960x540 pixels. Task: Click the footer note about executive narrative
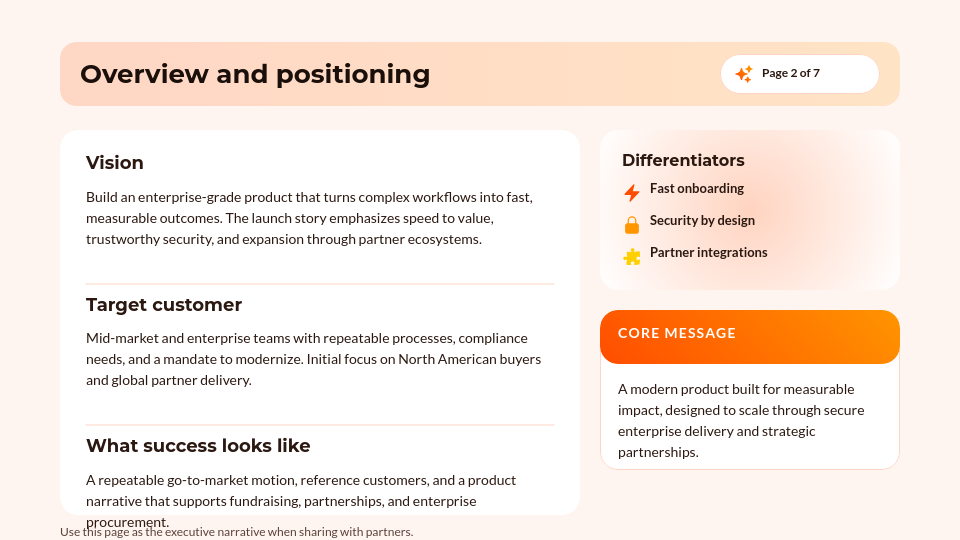[x=236, y=531]
